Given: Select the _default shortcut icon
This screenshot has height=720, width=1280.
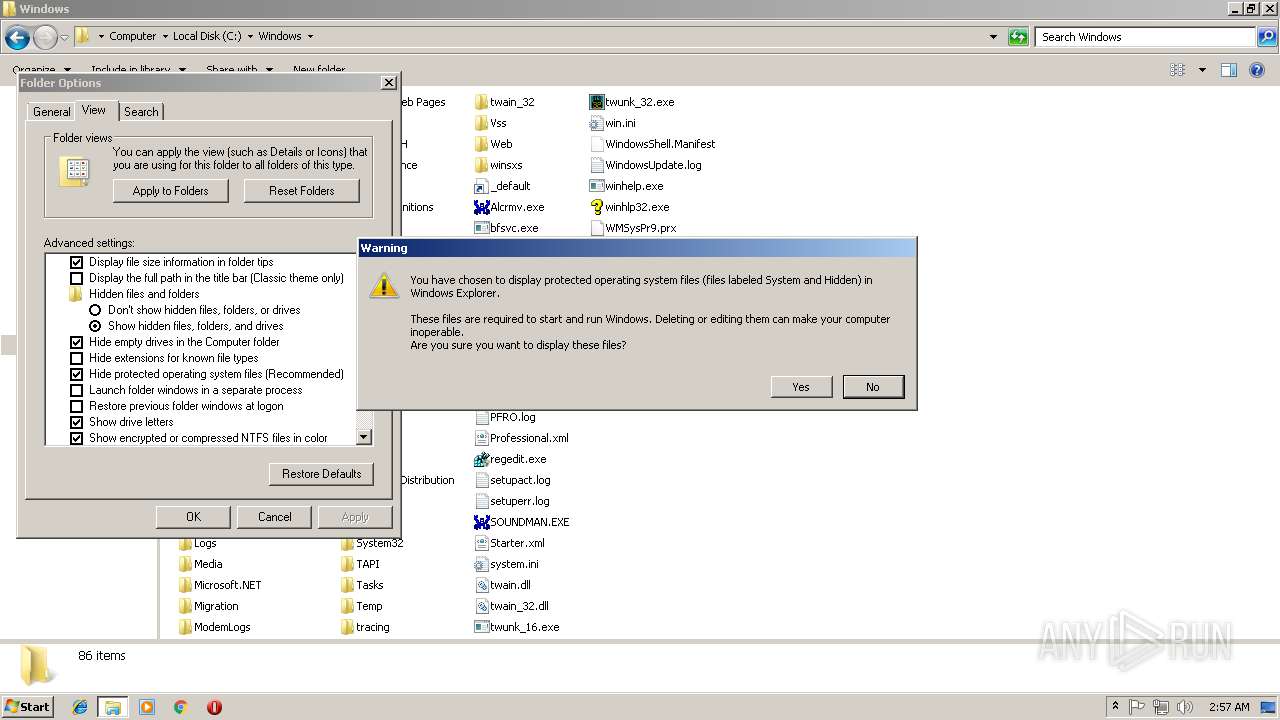Looking at the screenshot, I should pyautogui.click(x=481, y=186).
